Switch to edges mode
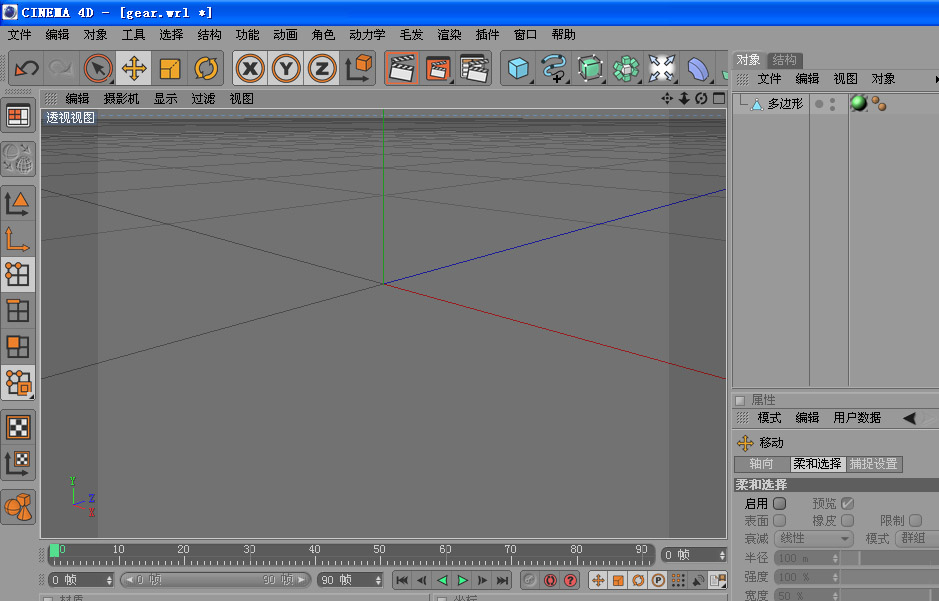This screenshot has width=939, height=601. pyautogui.click(x=18, y=311)
